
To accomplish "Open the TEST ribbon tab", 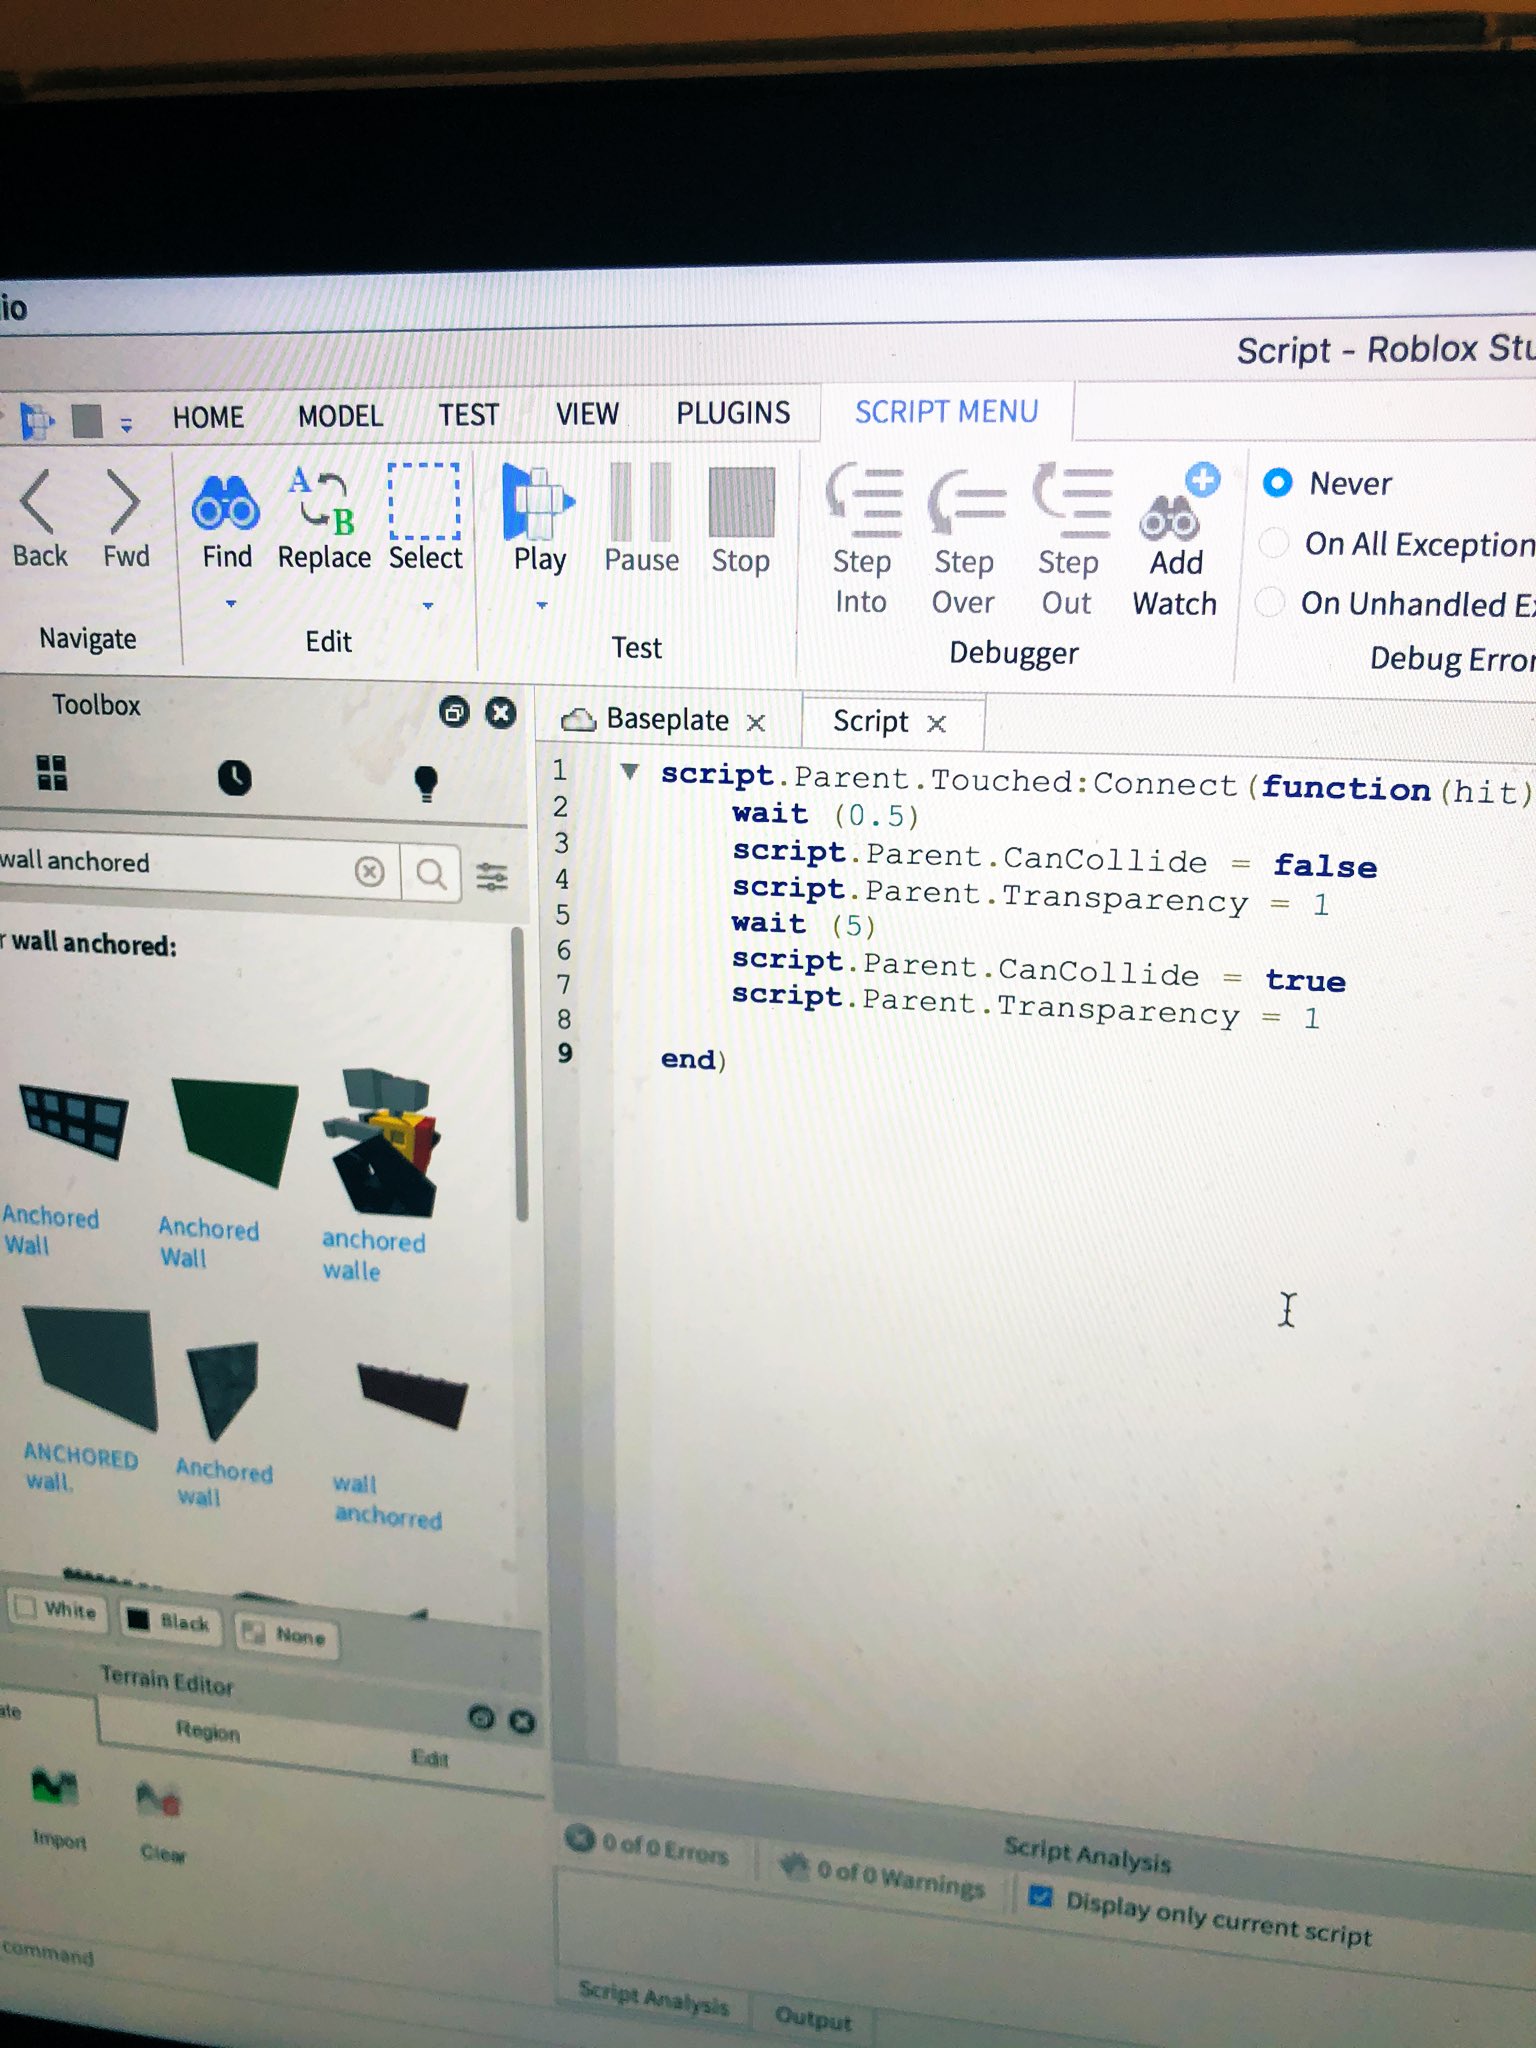I will coord(468,415).
